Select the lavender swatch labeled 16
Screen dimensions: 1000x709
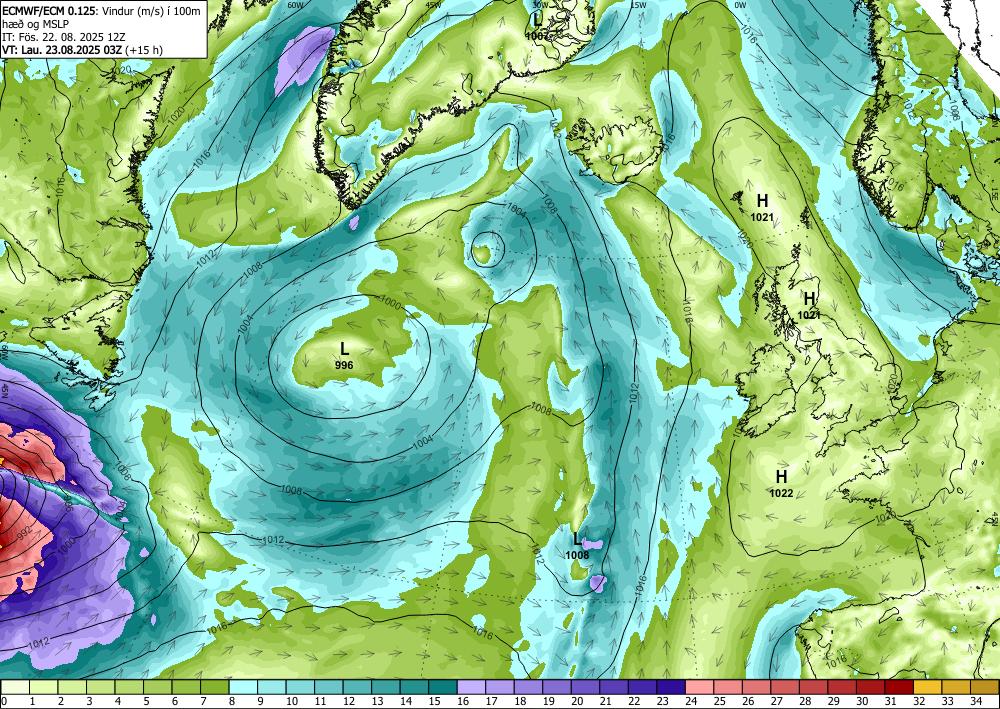tap(471, 687)
